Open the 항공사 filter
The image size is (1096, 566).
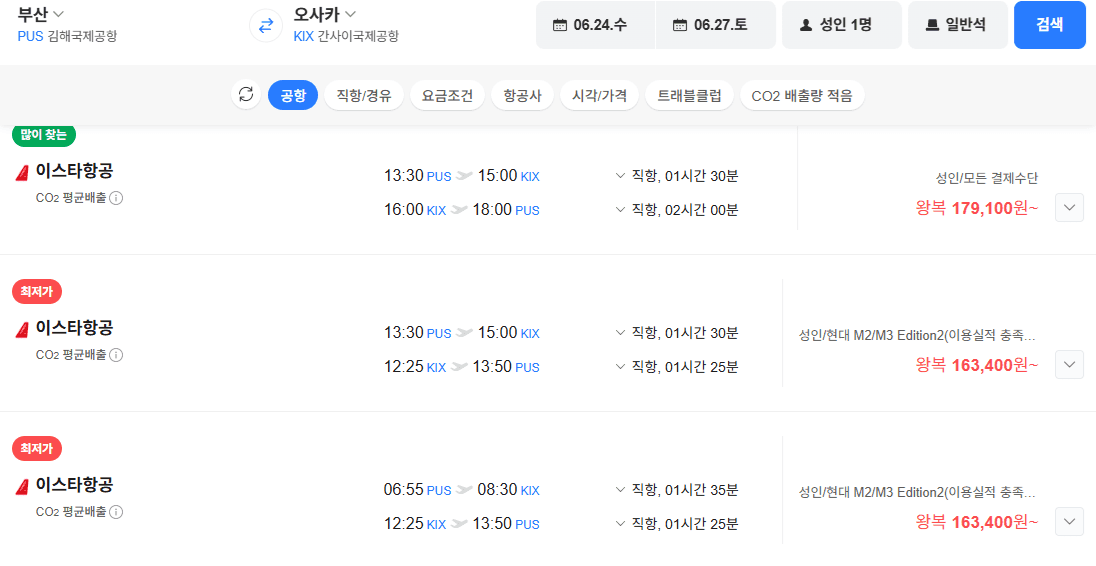point(522,95)
